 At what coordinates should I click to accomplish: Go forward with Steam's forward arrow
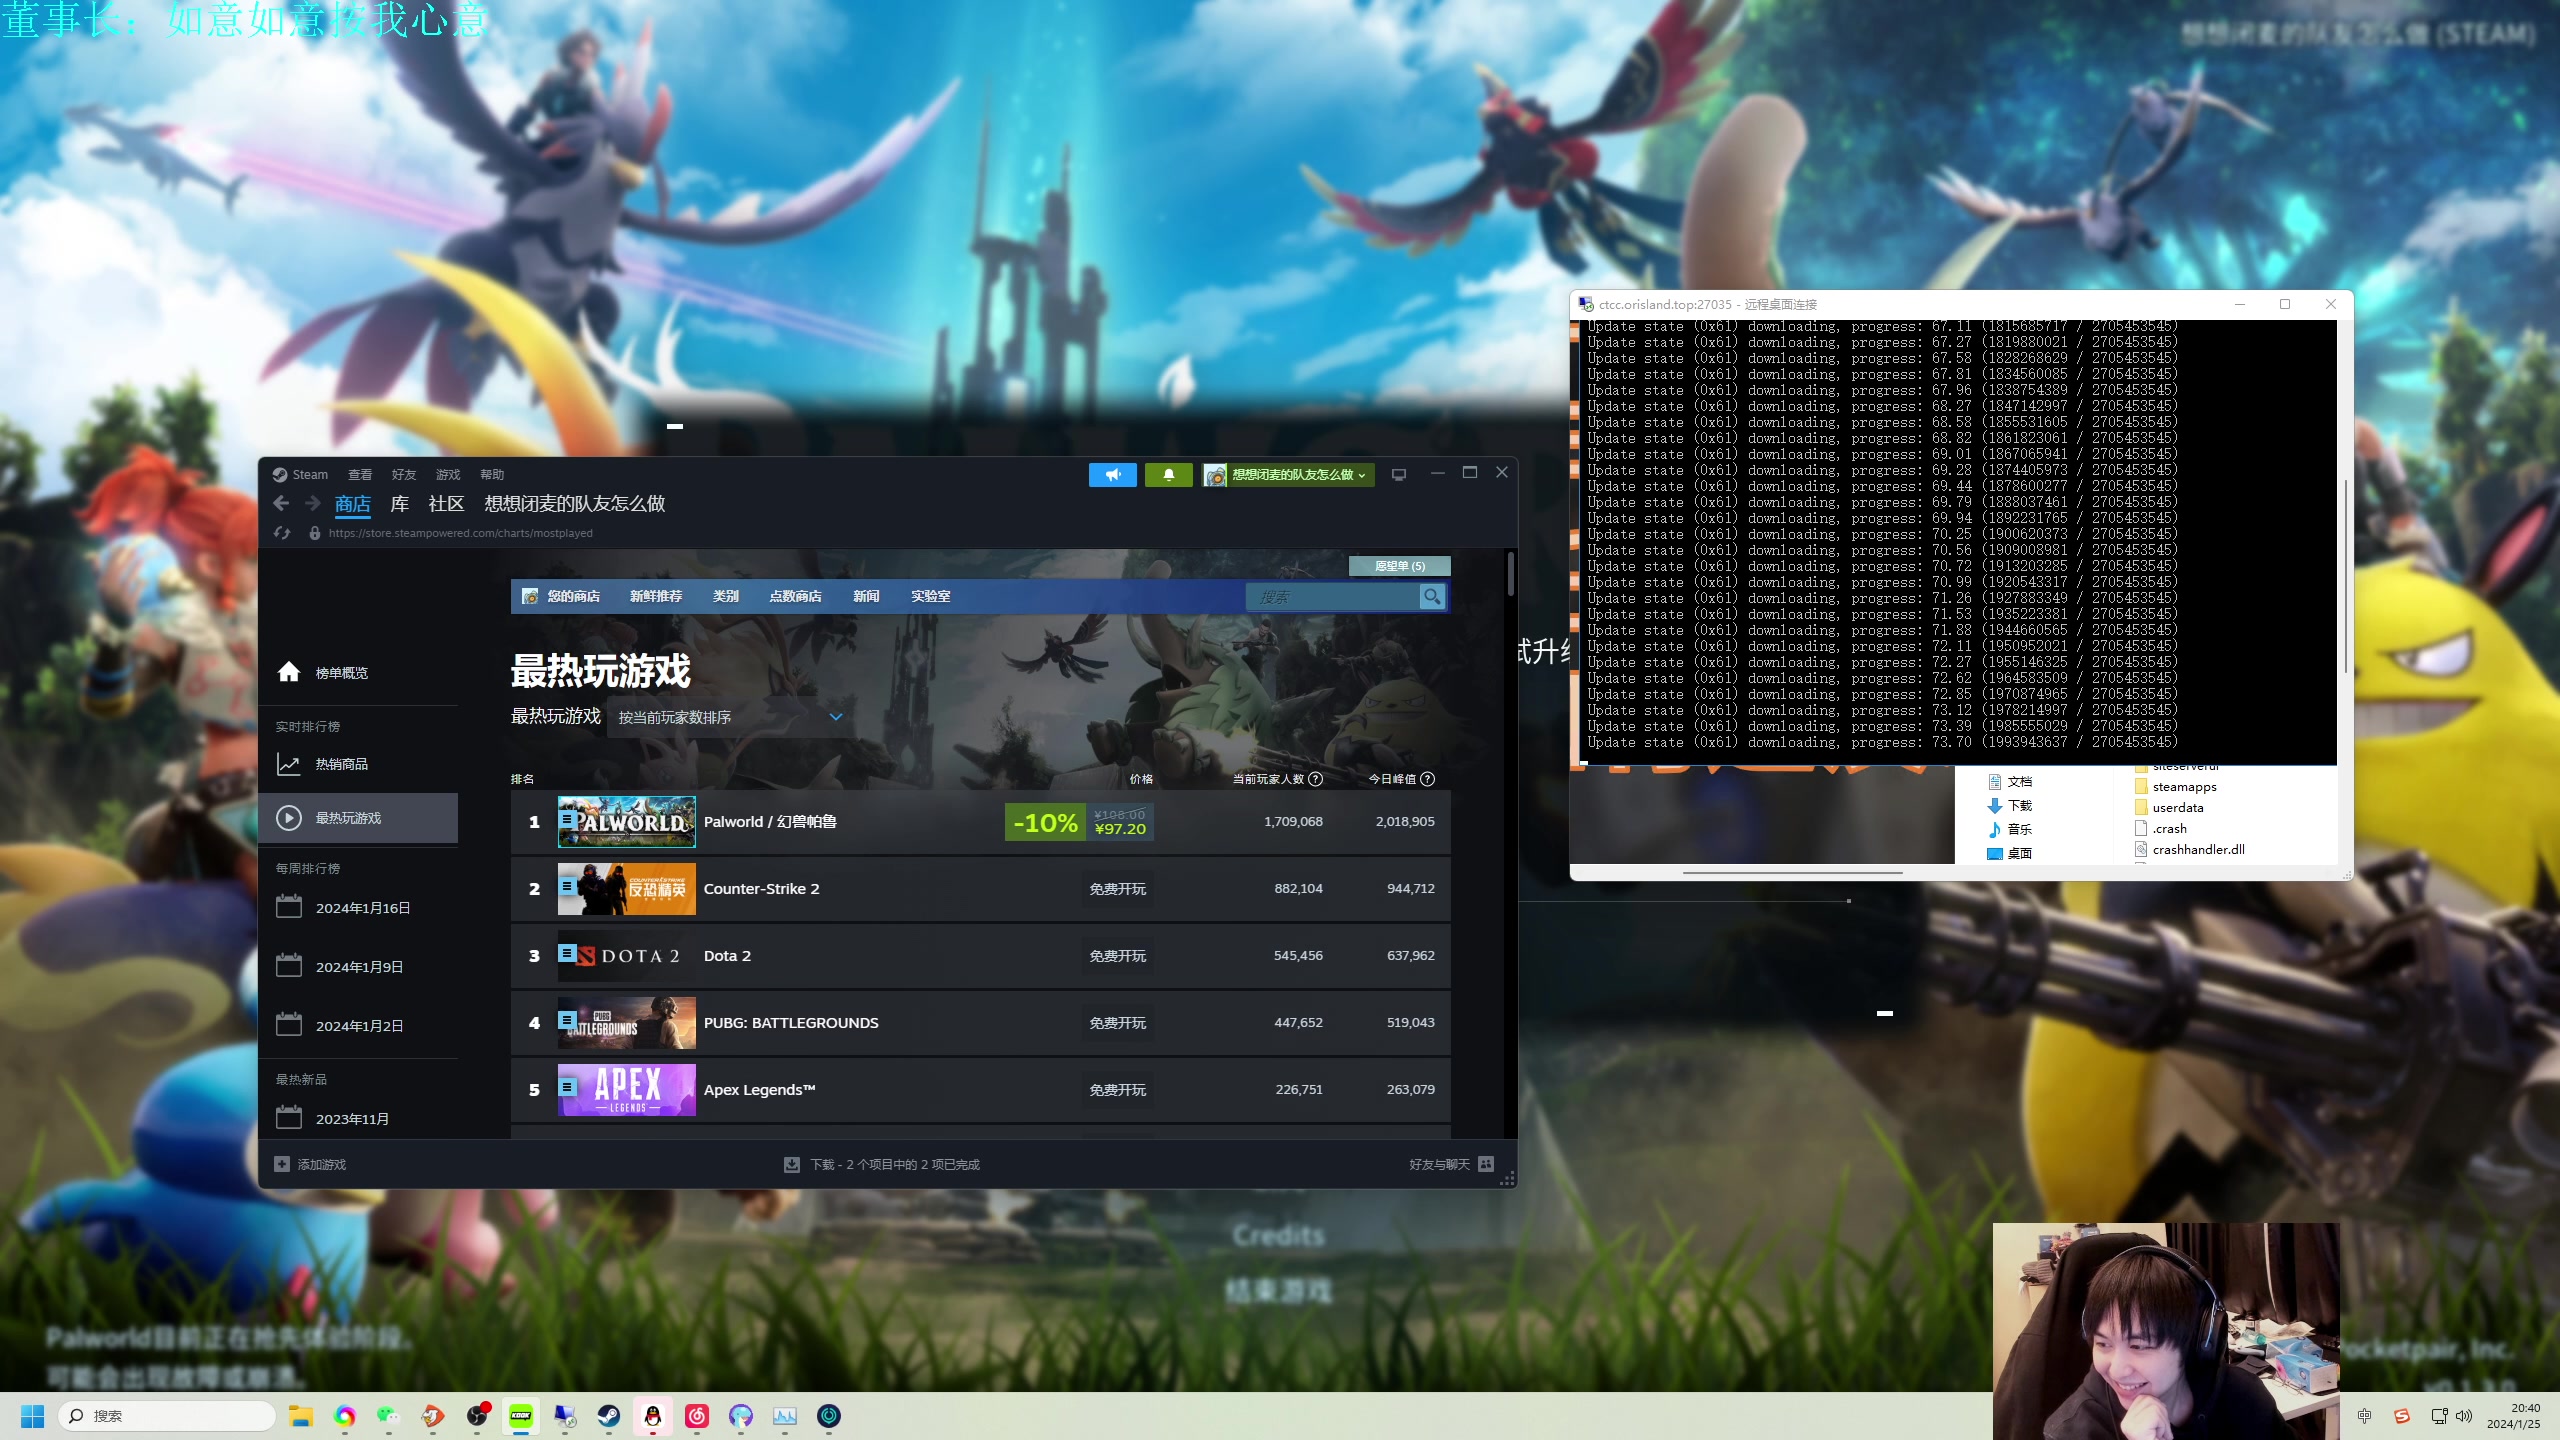(313, 503)
